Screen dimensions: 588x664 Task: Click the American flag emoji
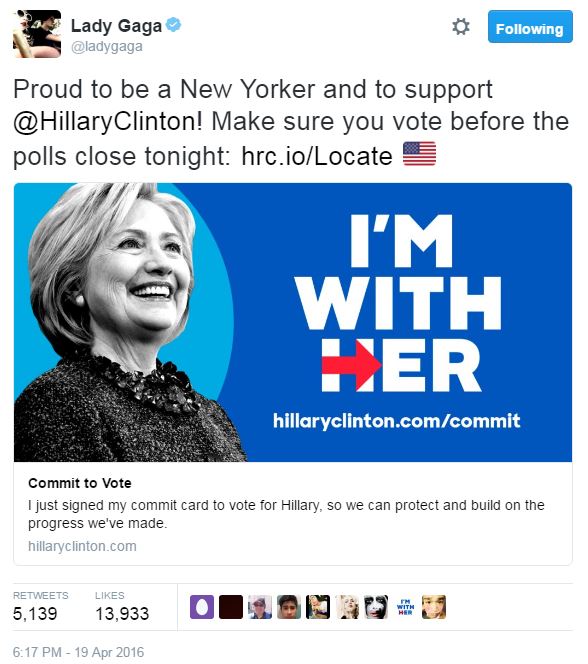[x=419, y=154]
